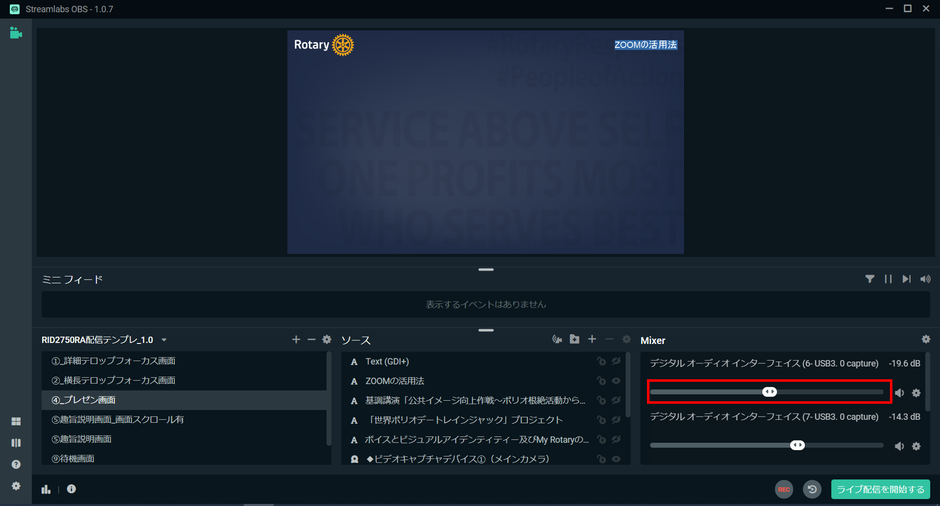Select scene ④_プレゼン画面
Image resolution: width=940 pixels, height=506 pixels.
[185, 400]
